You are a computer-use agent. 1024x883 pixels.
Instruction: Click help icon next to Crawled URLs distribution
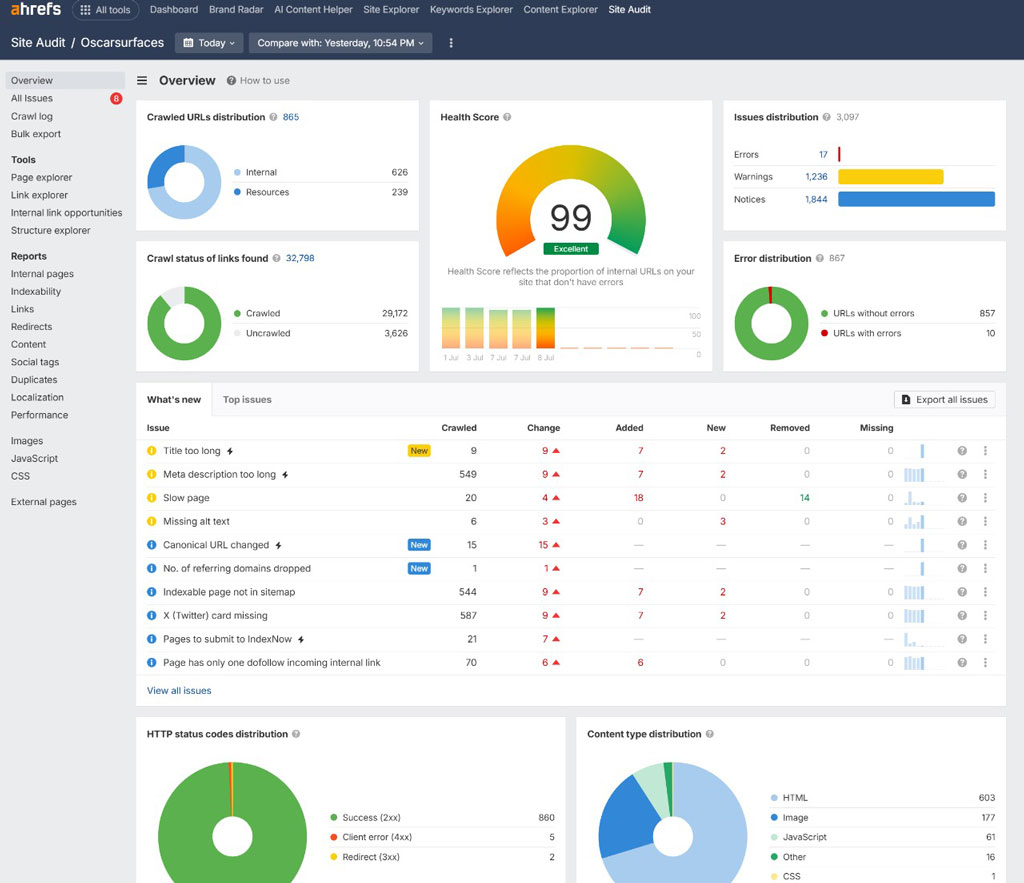pyautogui.click(x=273, y=117)
